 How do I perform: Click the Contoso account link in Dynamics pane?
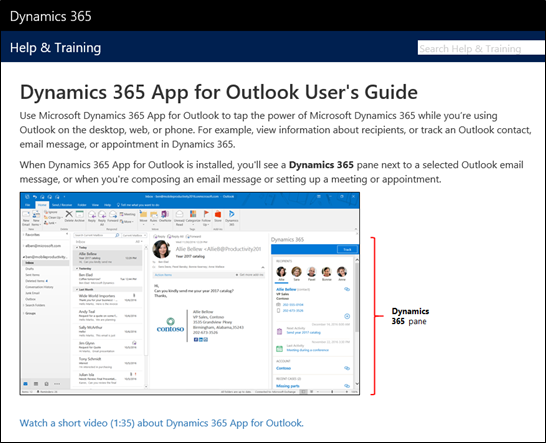(x=283, y=368)
